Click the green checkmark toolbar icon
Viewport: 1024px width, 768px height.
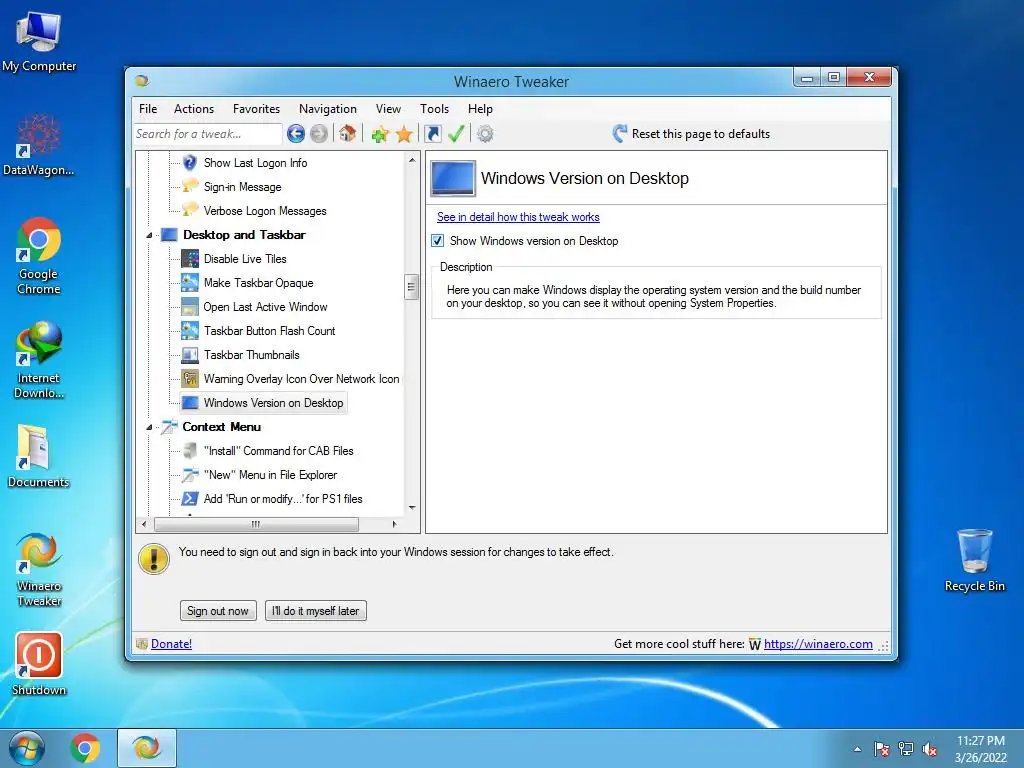point(456,134)
